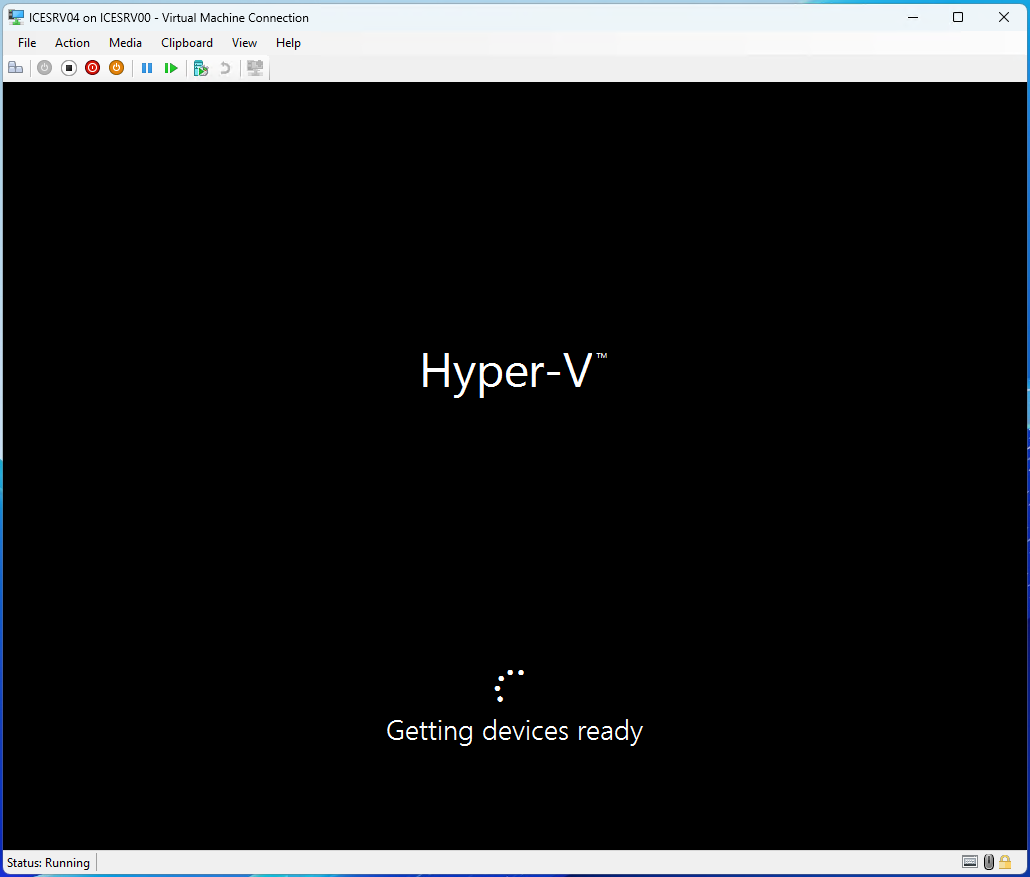Image resolution: width=1030 pixels, height=877 pixels.
Task: Minimize the Virtual Machine Connection window
Action: pos(913,18)
